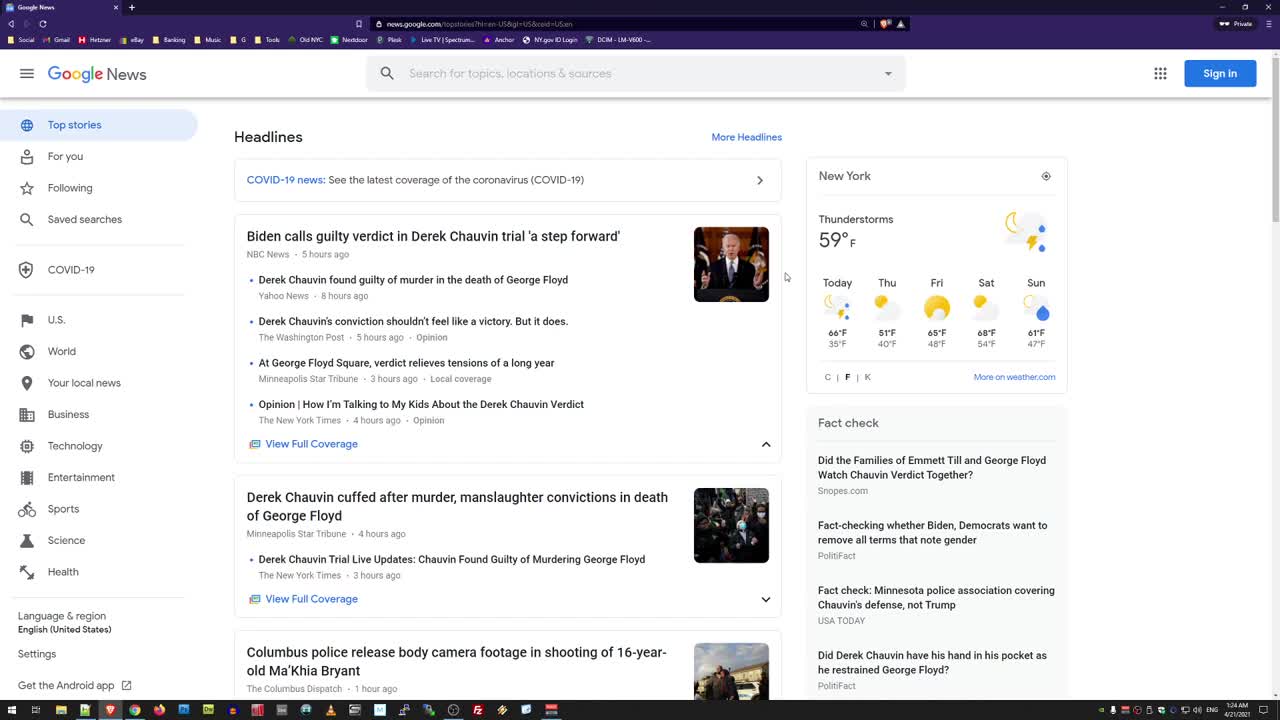Open the eBay bookmark
This screenshot has width=1280, height=720.
(x=132, y=40)
